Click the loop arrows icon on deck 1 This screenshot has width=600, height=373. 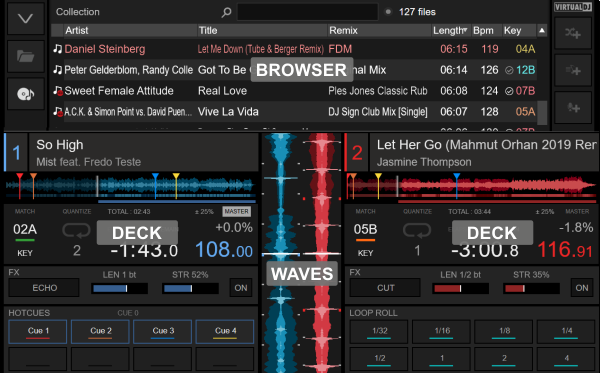tap(77, 230)
